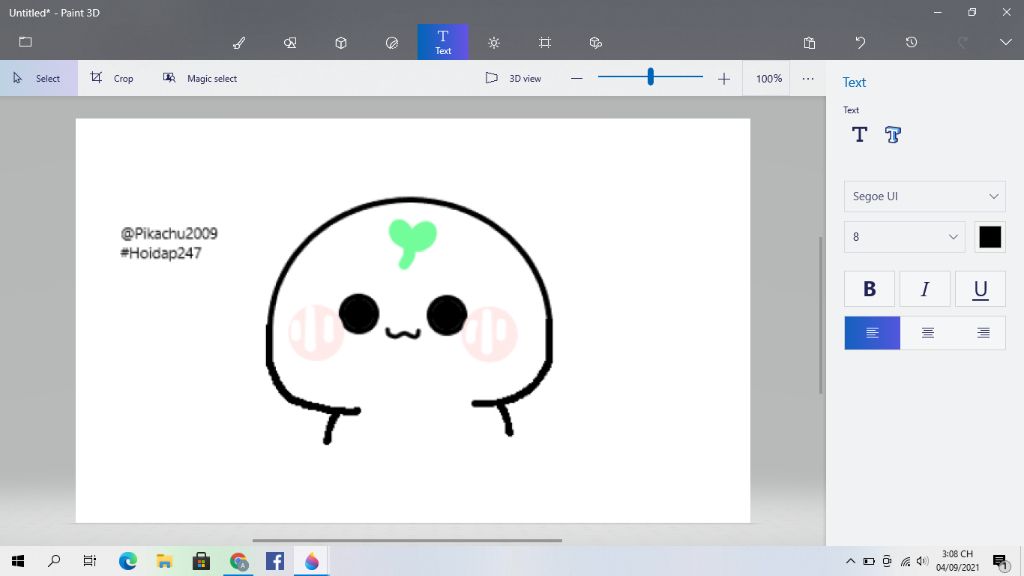1024x576 pixels.
Task: Align text left
Action: pyautogui.click(x=872, y=333)
